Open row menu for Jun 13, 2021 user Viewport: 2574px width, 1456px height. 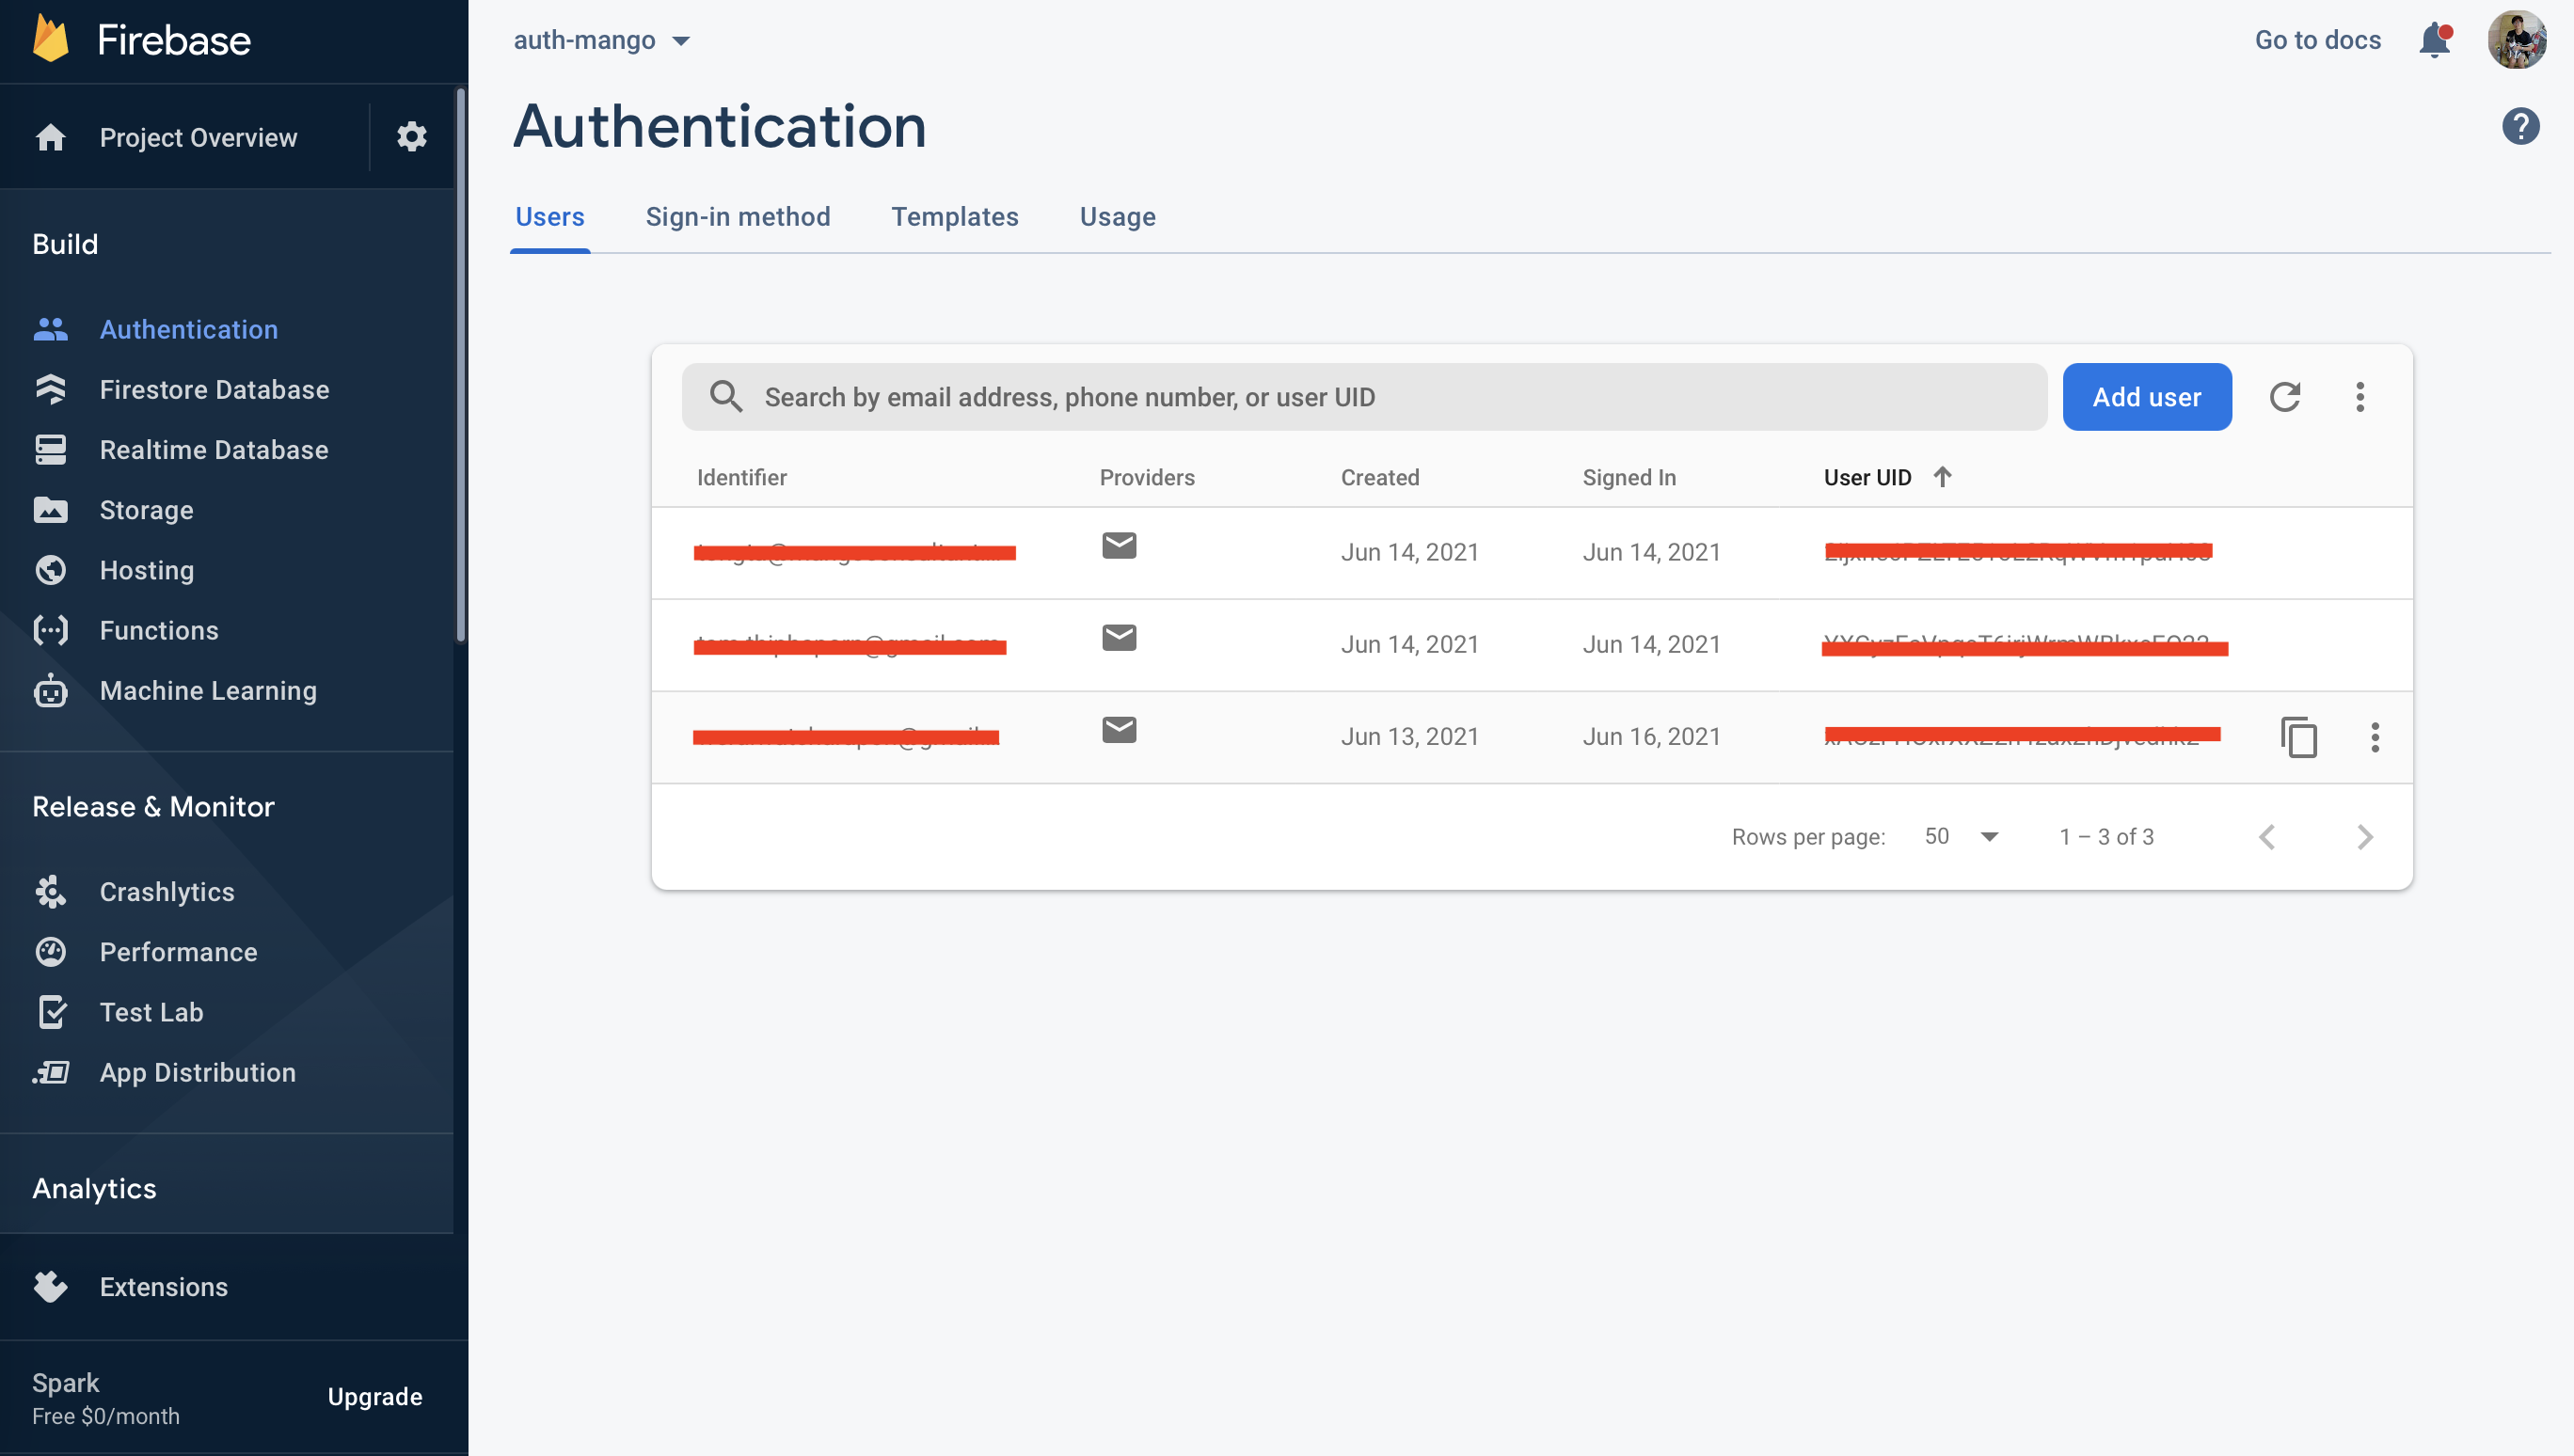(2374, 737)
